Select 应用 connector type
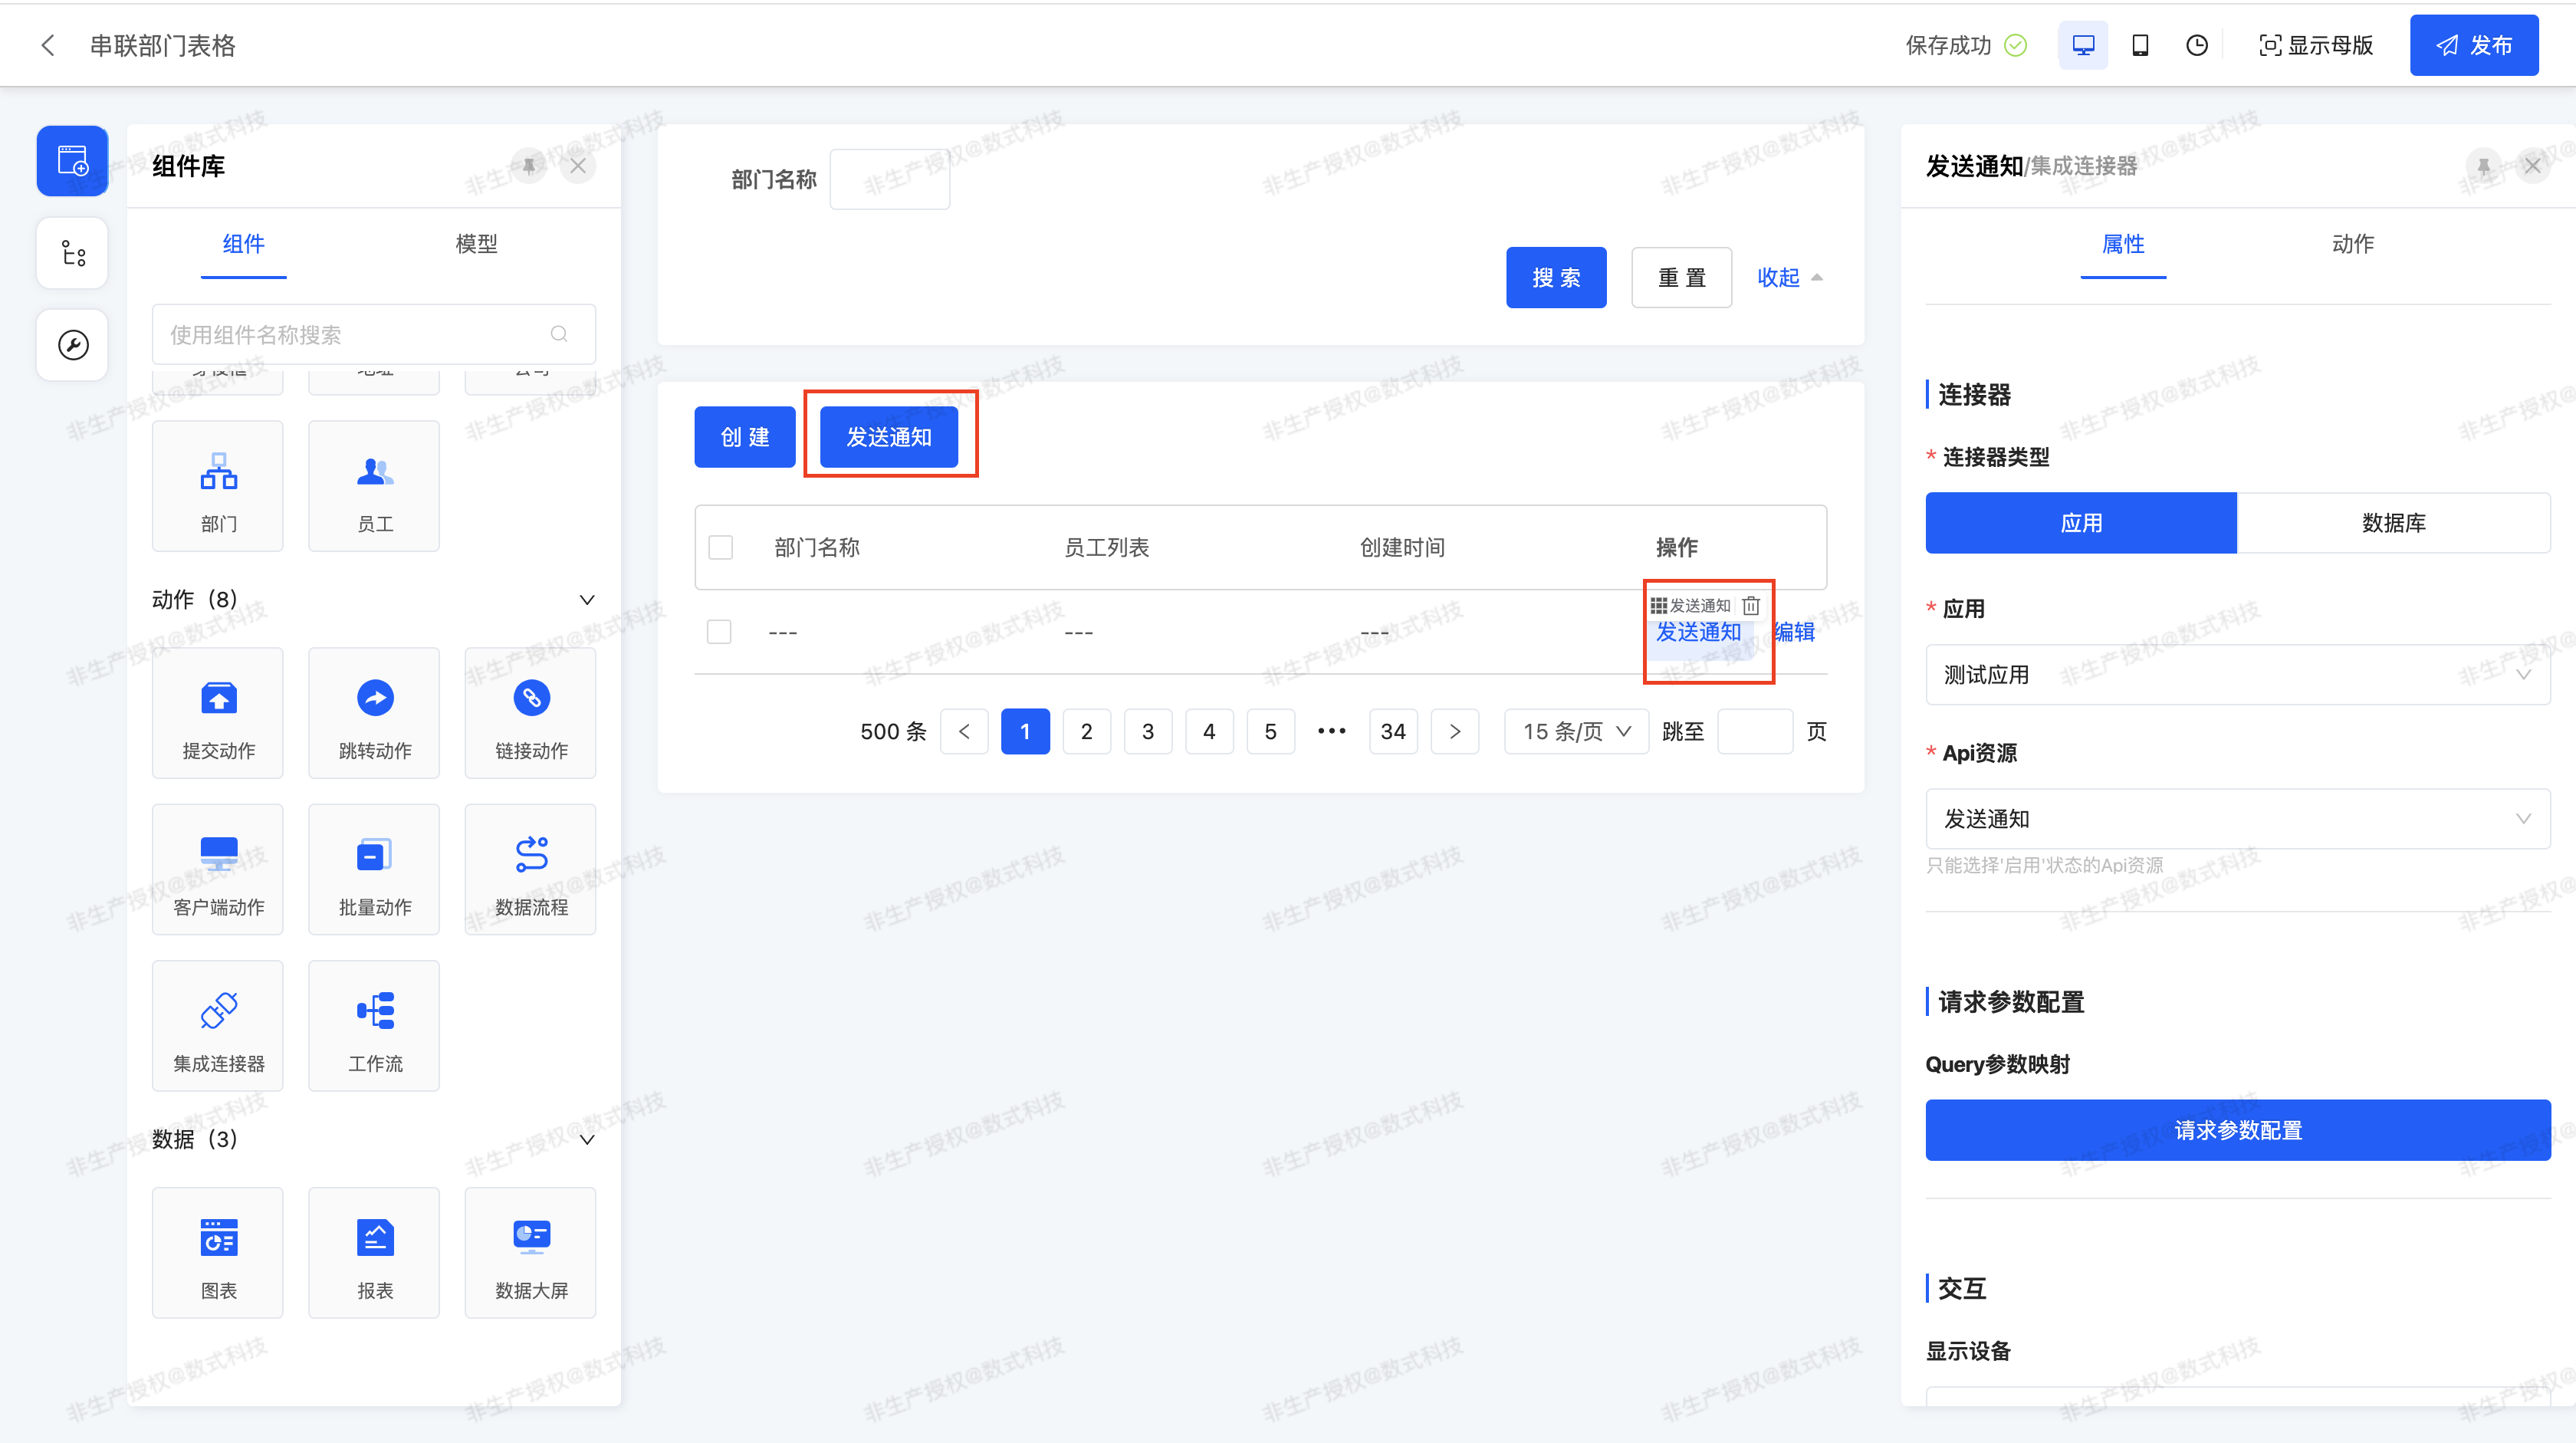 (2081, 522)
